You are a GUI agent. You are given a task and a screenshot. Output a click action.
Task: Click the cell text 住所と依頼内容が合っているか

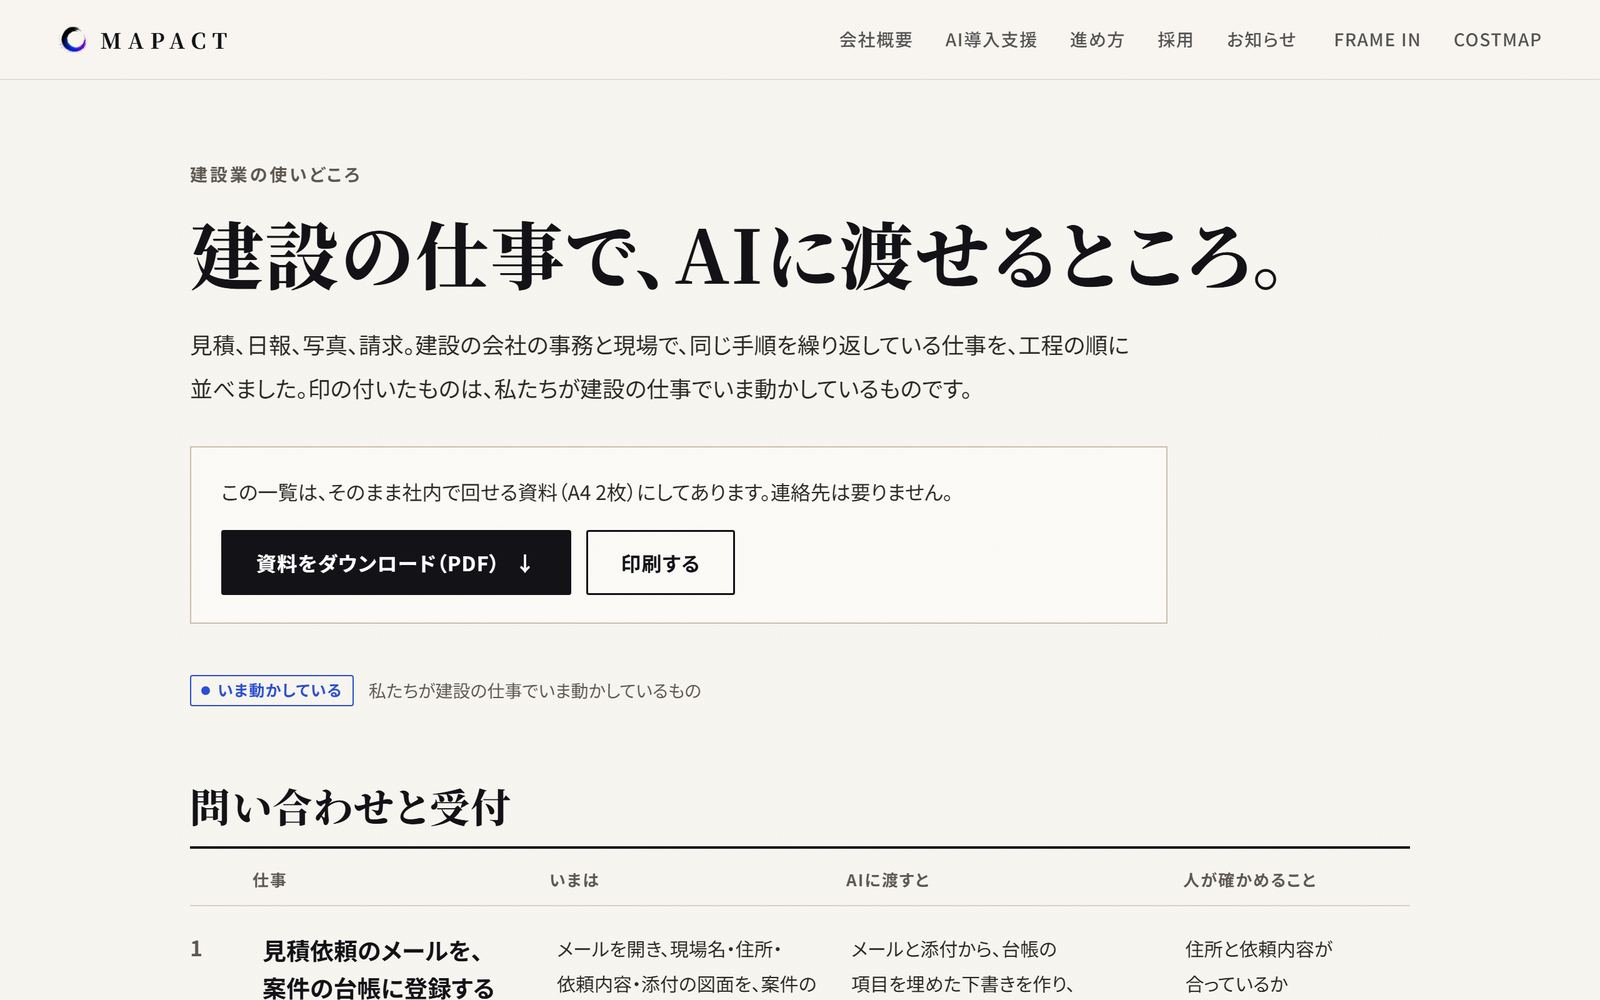pos(1259,966)
